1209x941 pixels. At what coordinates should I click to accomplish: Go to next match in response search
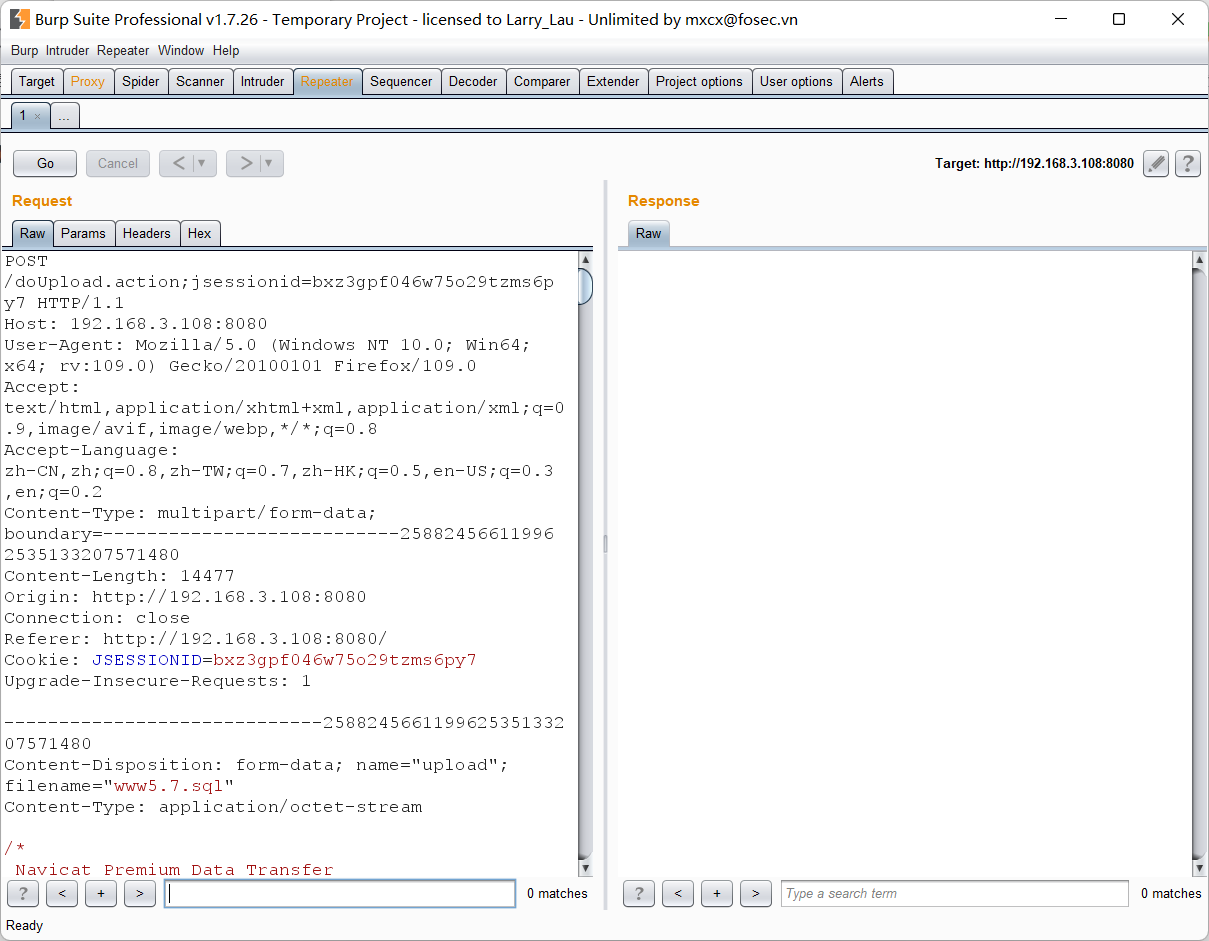[756, 893]
